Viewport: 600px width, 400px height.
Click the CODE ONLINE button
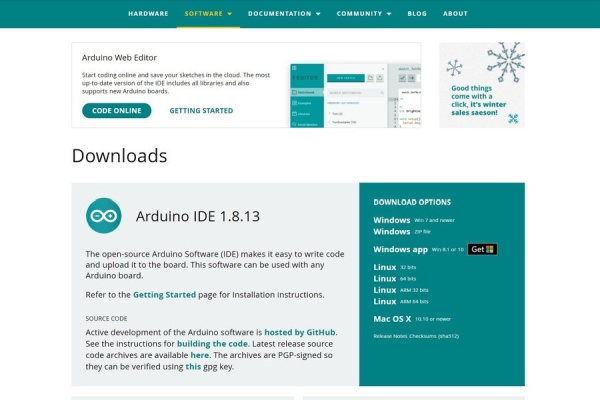pyautogui.click(x=117, y=111)
